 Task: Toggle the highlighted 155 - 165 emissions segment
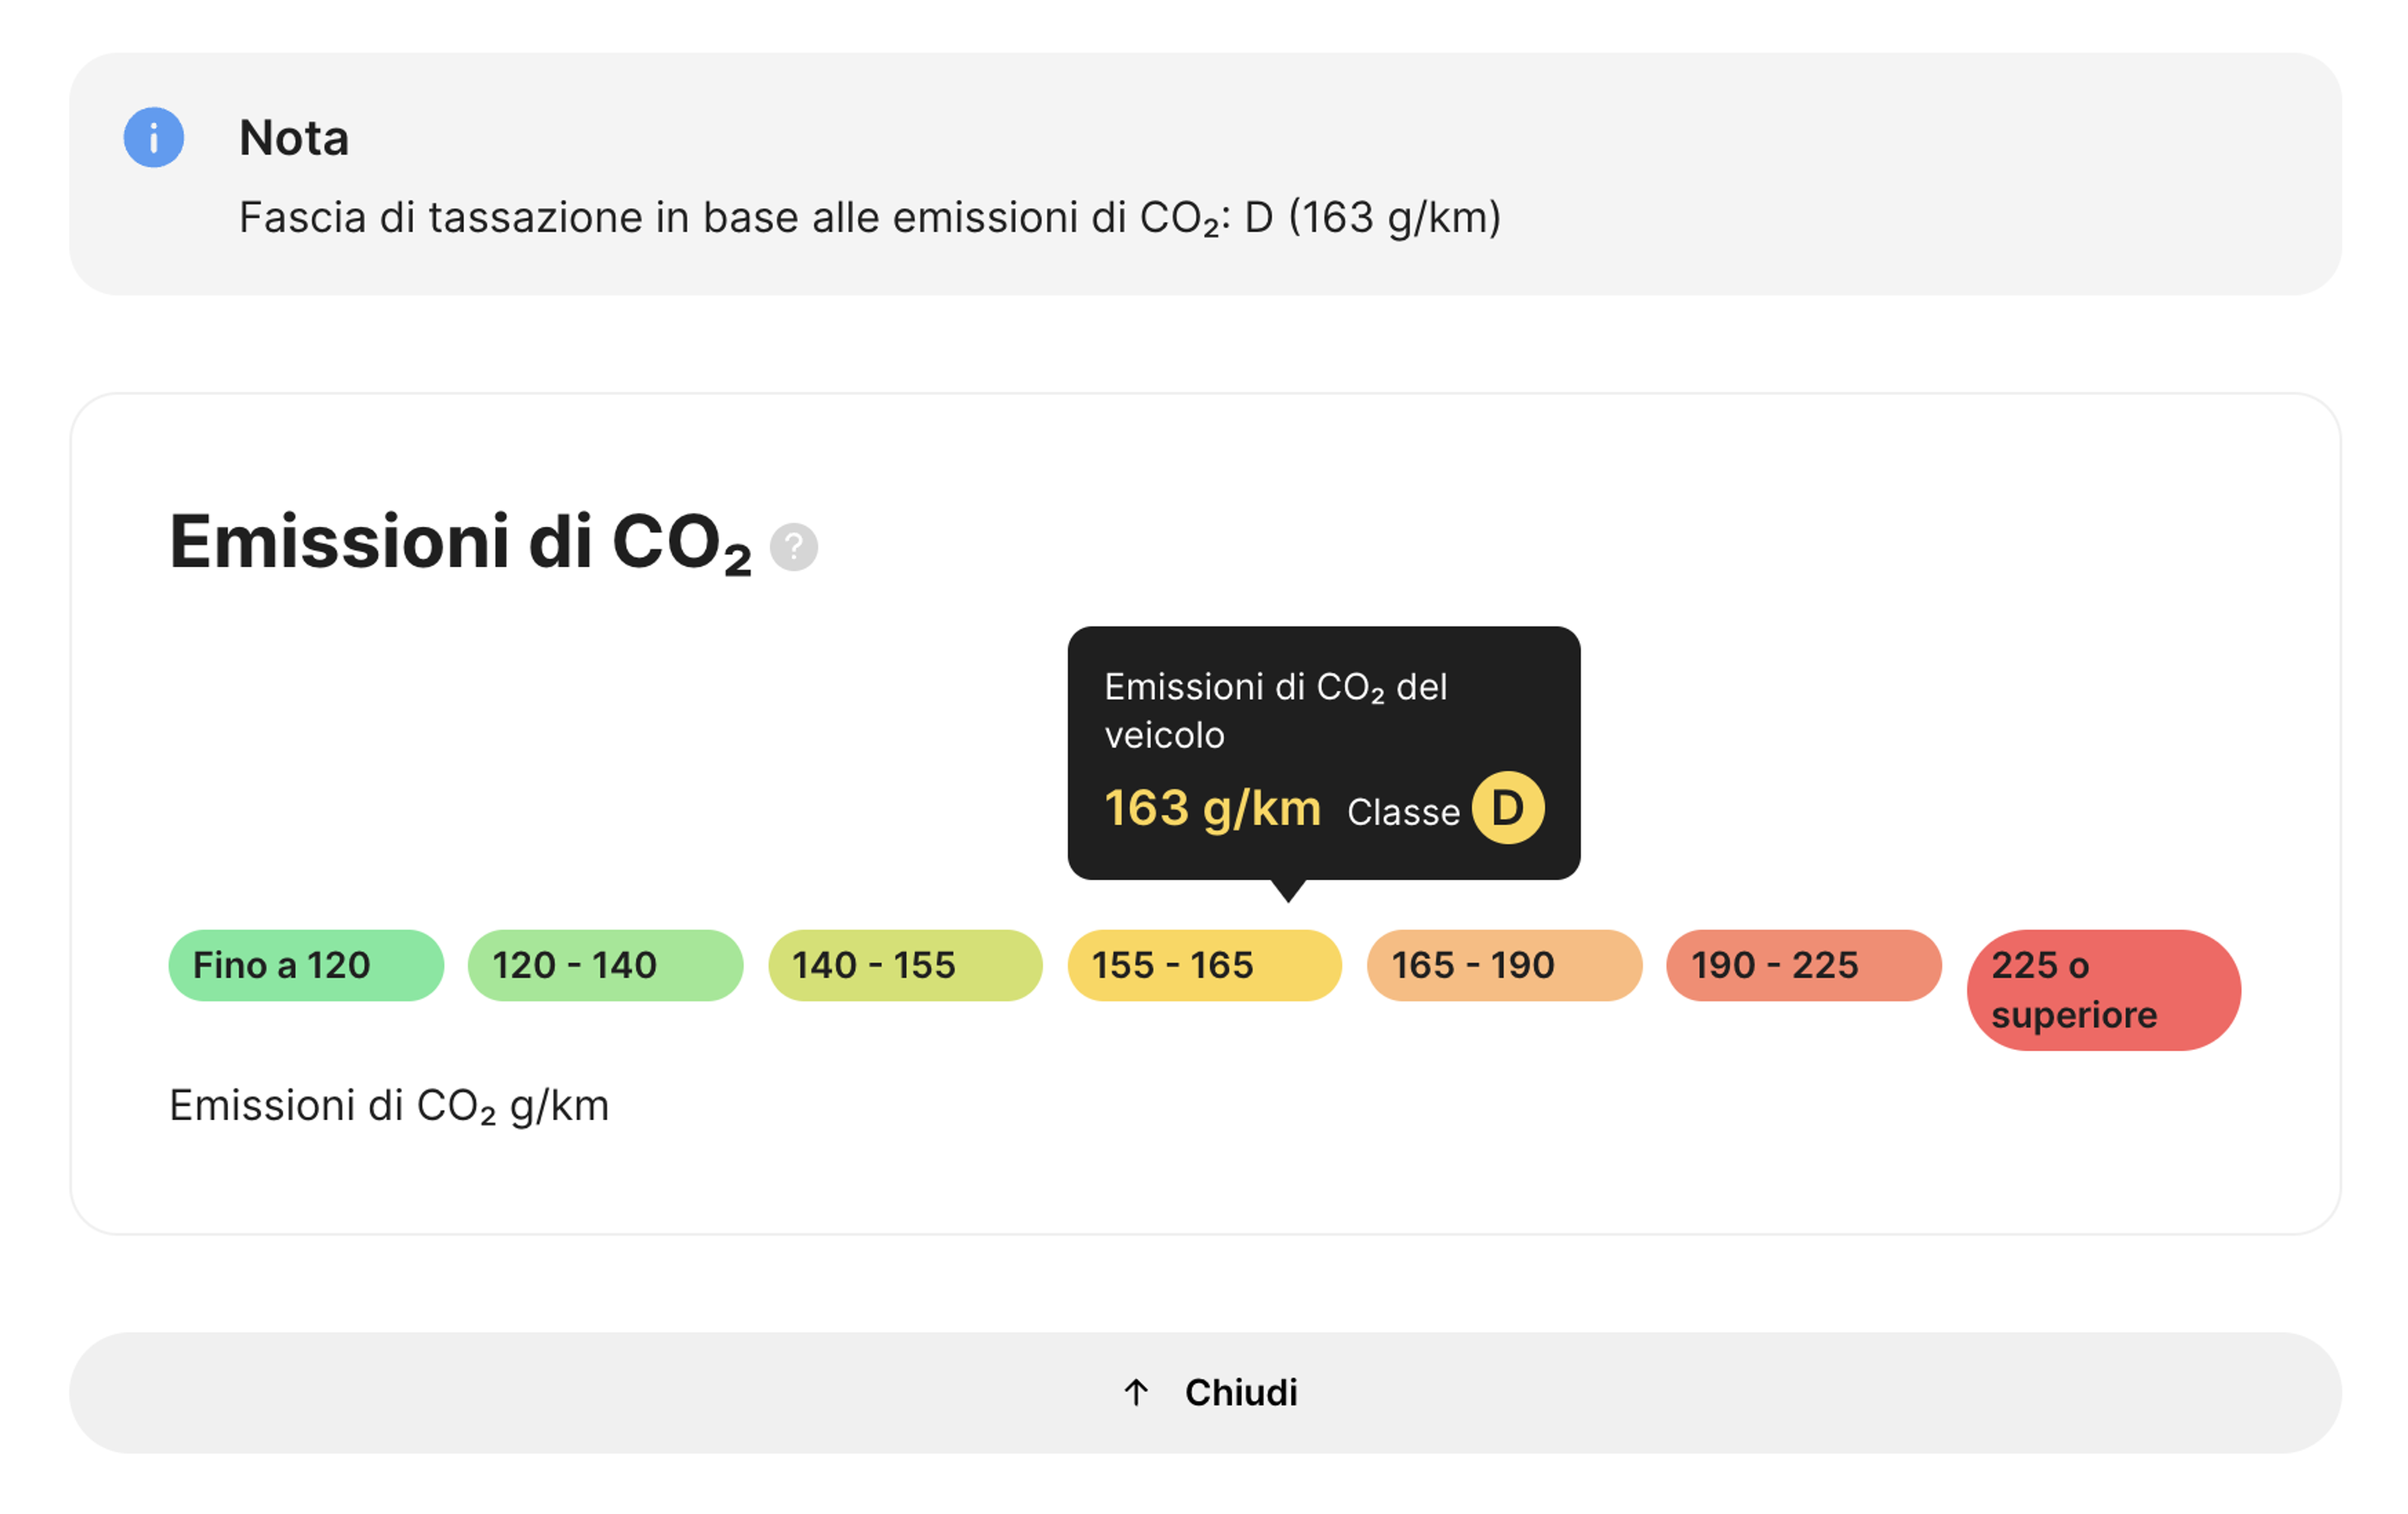point(1204,965)
